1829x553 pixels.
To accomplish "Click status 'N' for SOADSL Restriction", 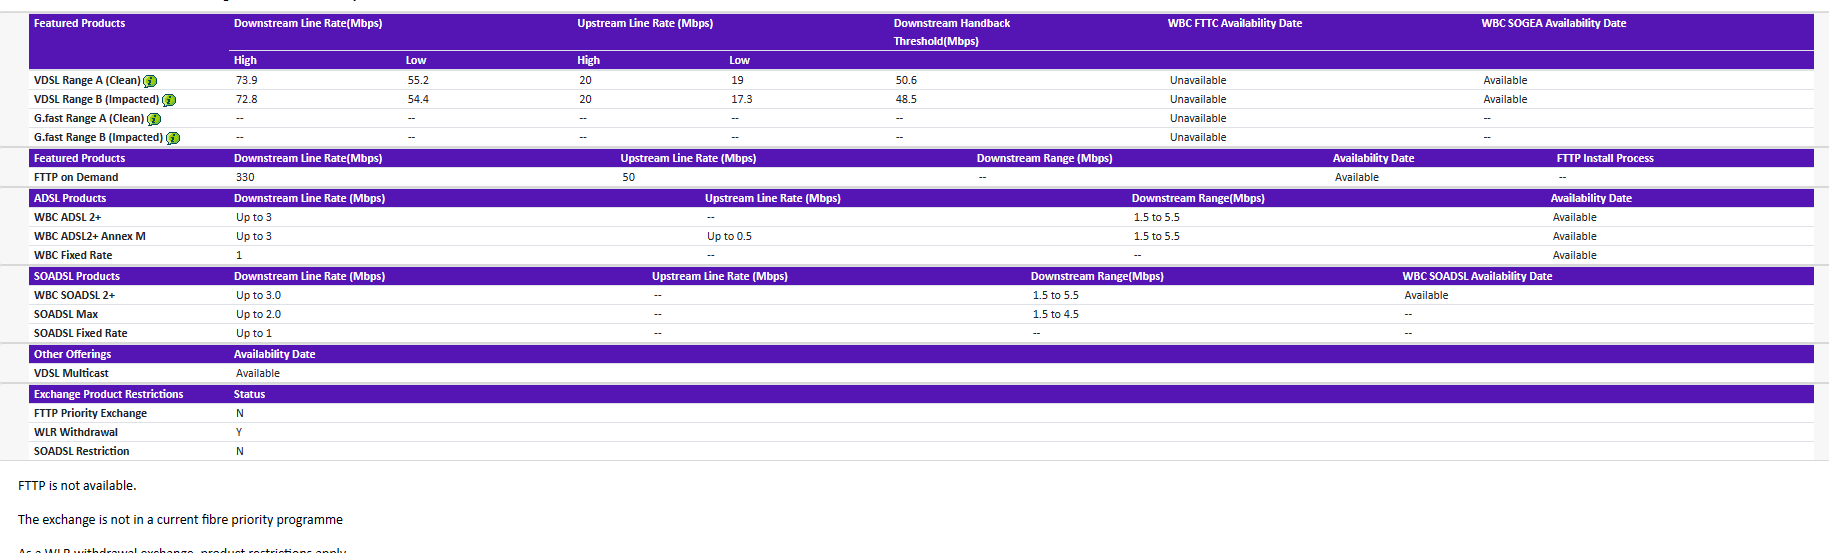I will pos(240,451).
